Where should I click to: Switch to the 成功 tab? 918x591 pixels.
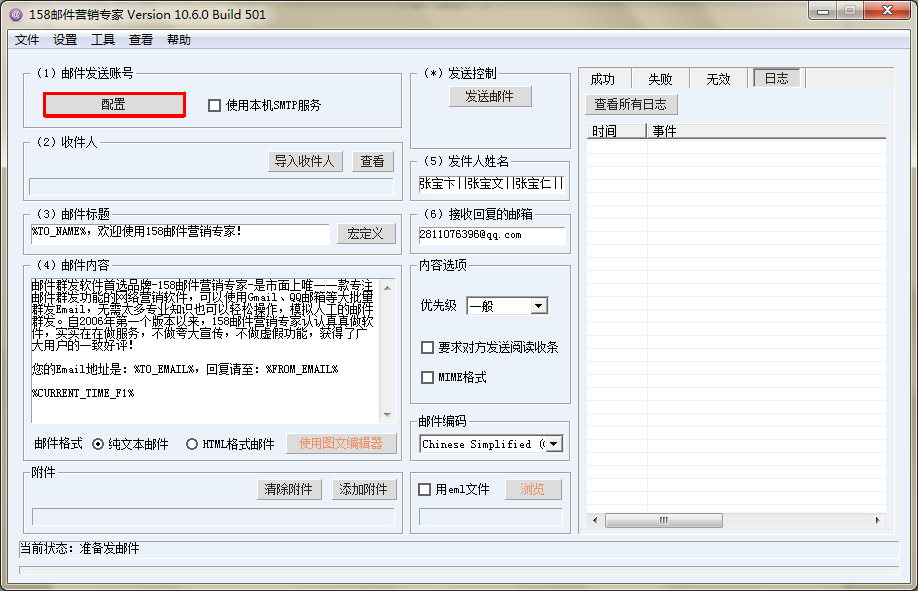point(604,79)
